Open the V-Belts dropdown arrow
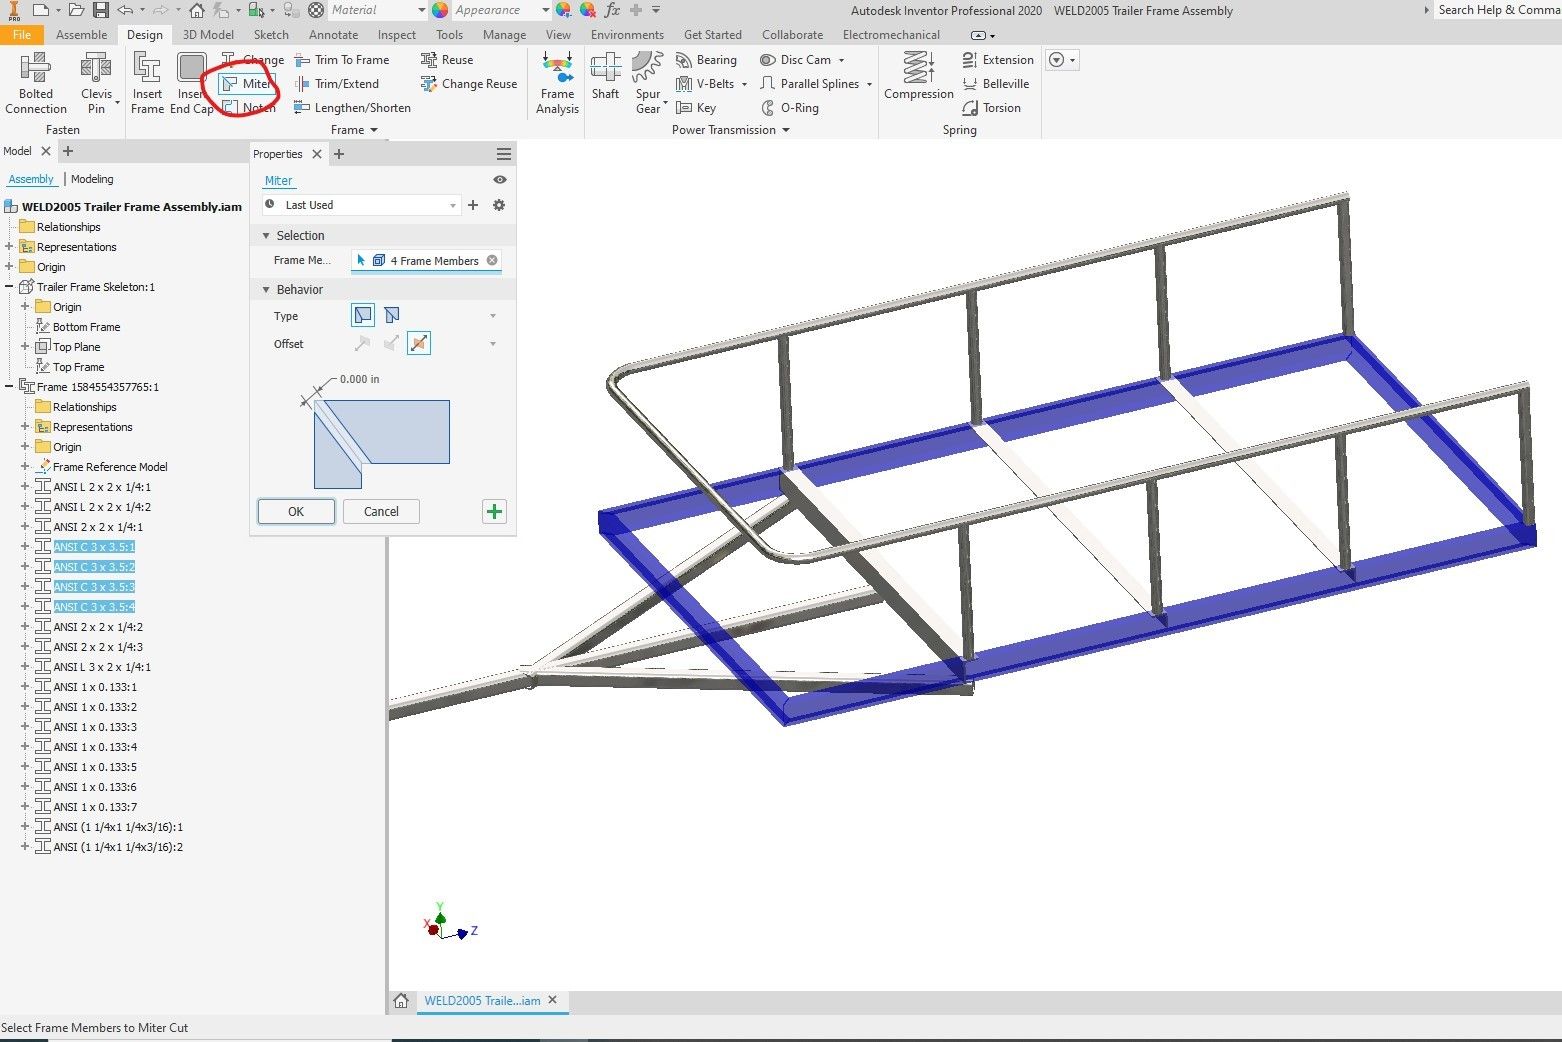This screenshot has height=1042, width=1562. pos(745,84)
